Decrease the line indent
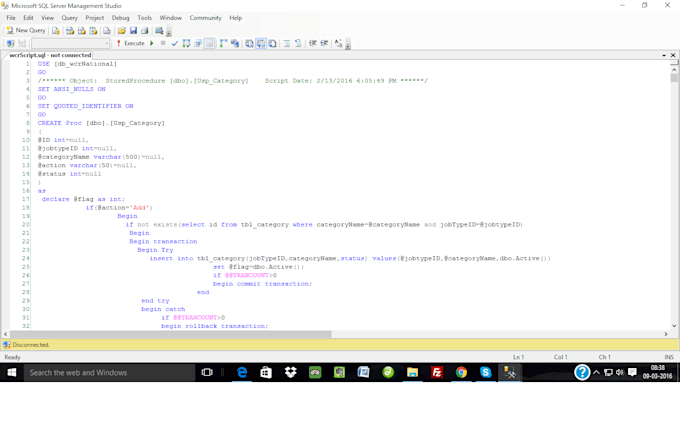680x423 pixels. pos(312,43)
